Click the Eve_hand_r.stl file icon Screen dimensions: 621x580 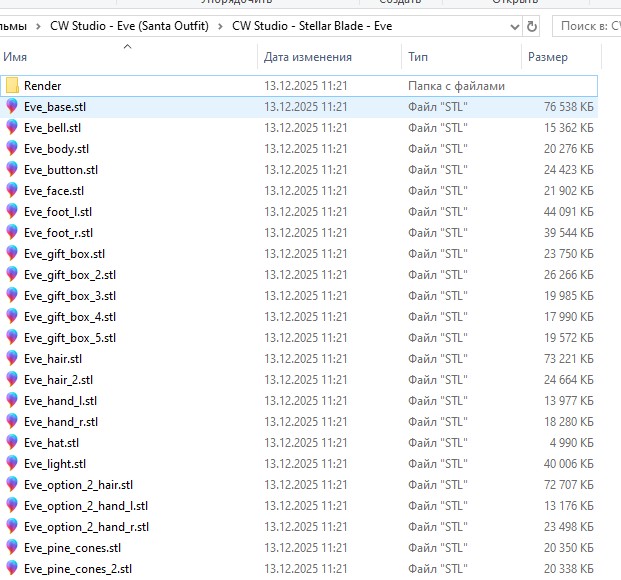pos(12,422)
